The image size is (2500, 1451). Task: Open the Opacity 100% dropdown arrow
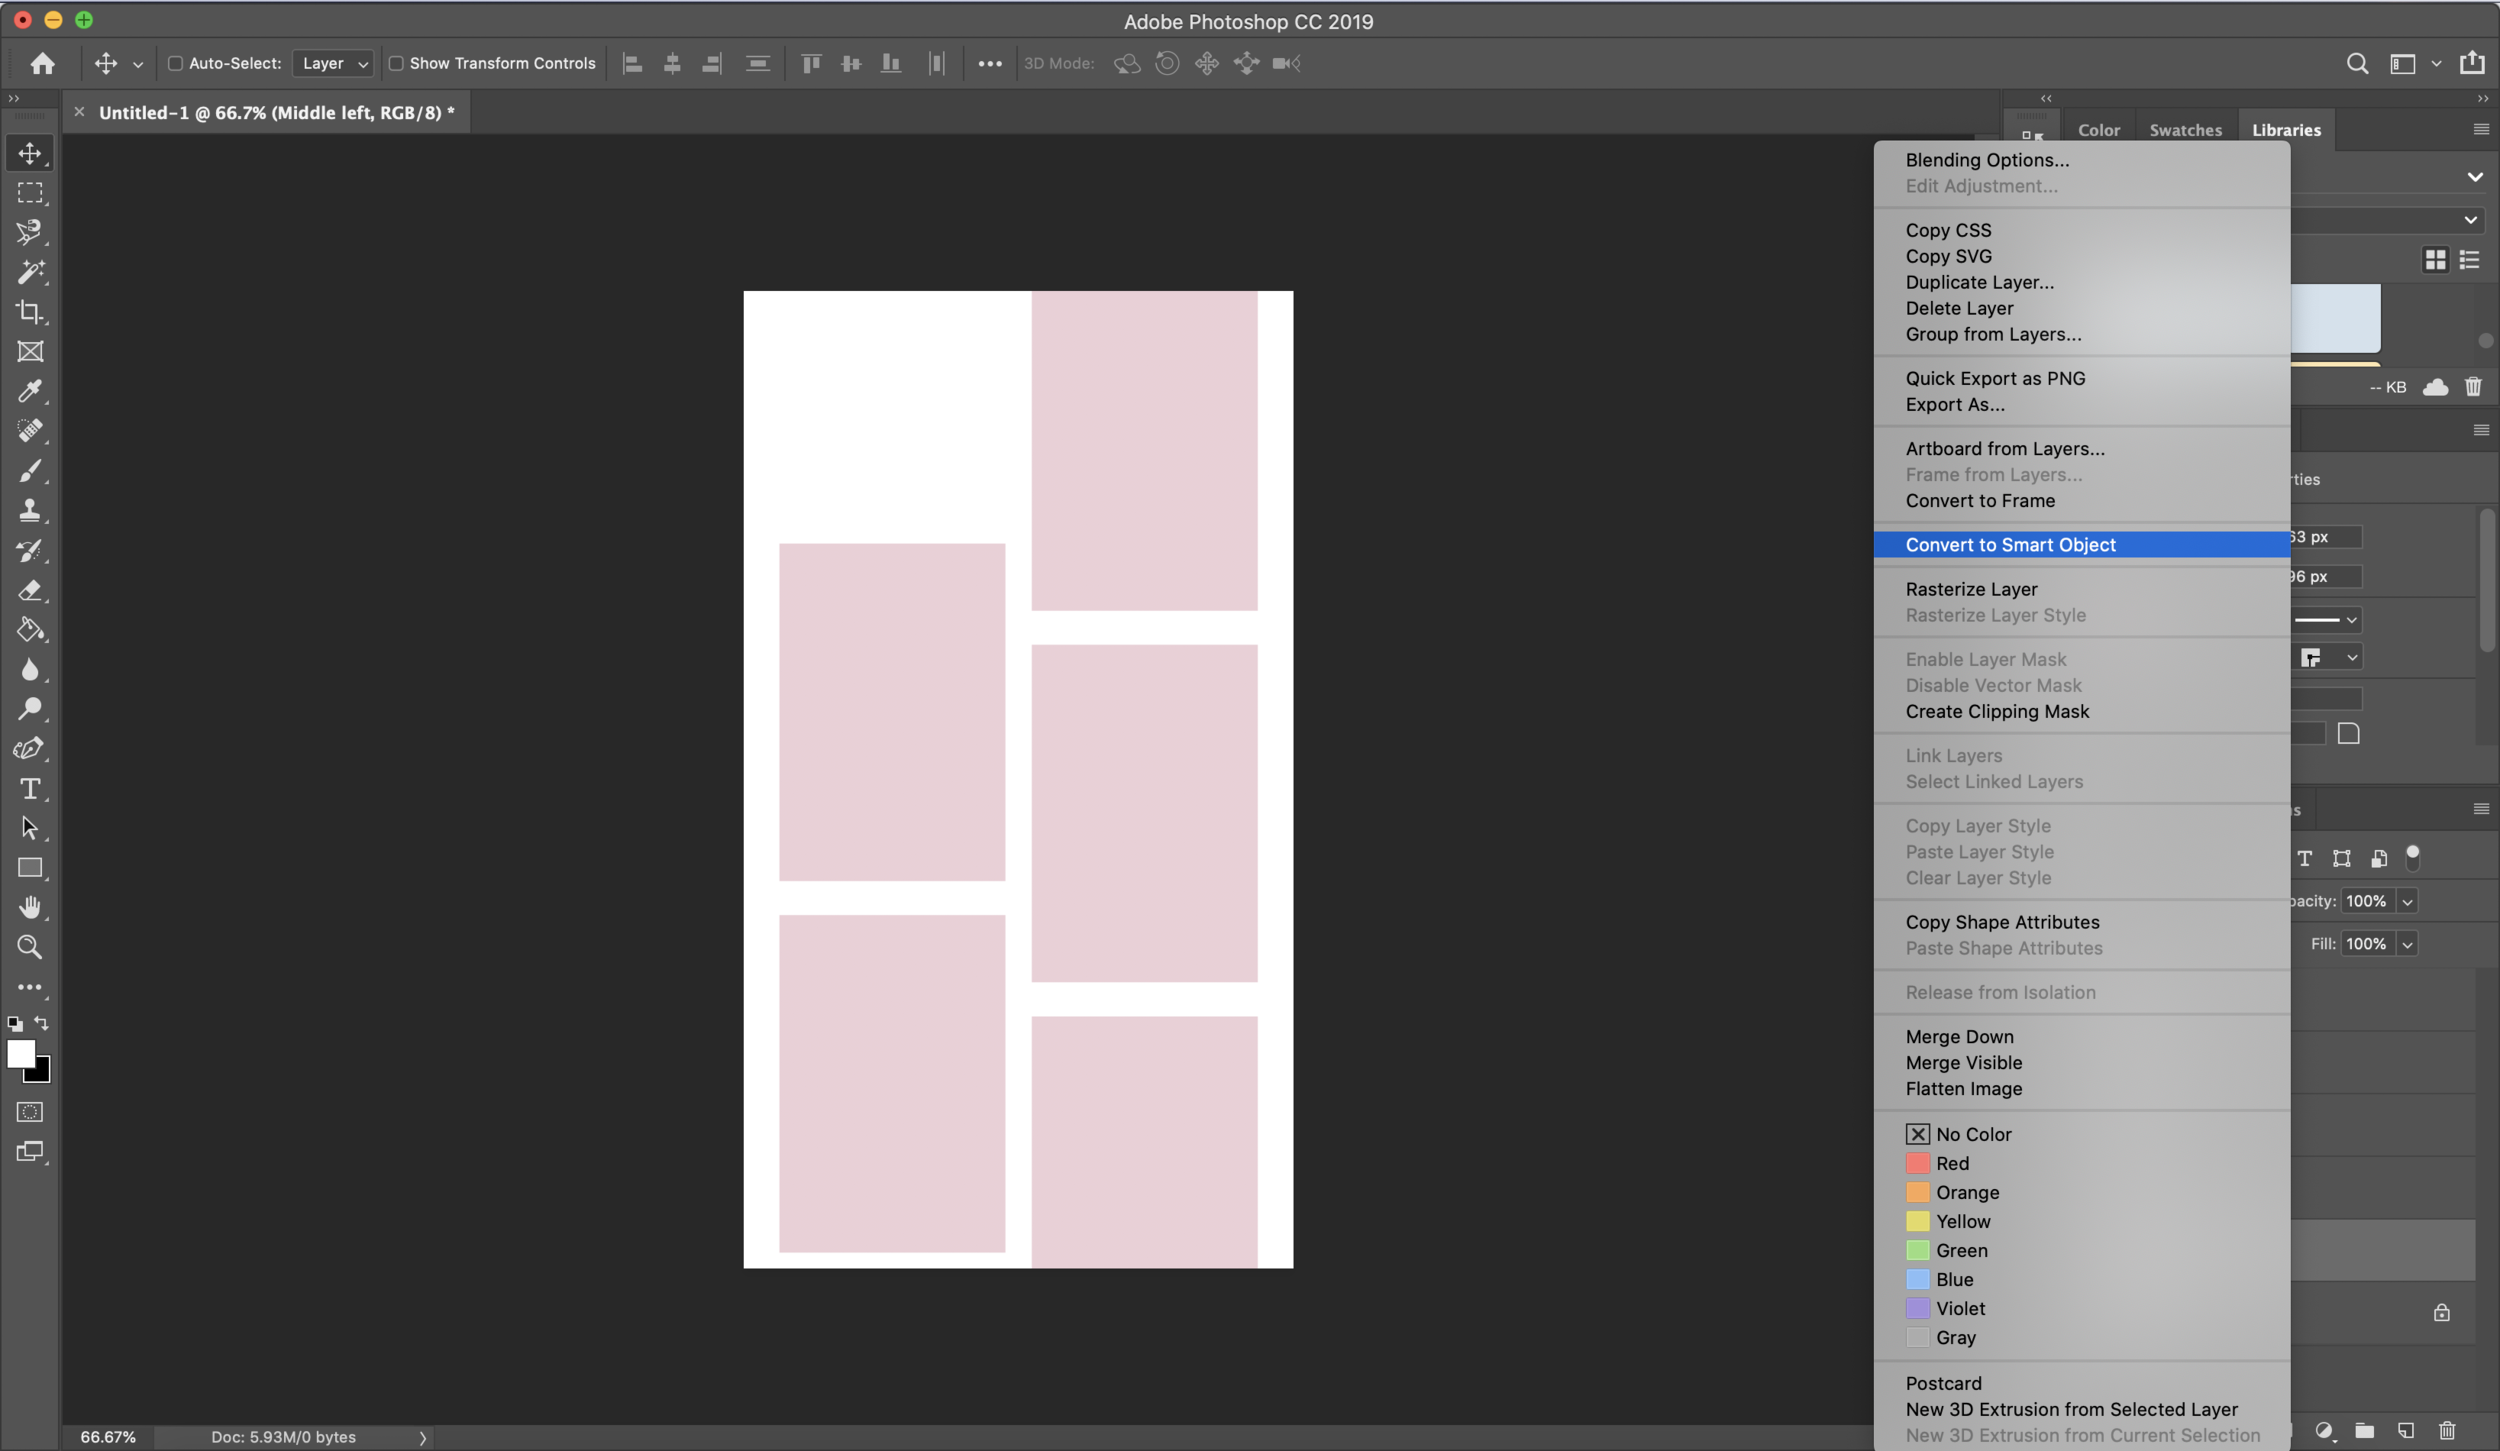click(x=2407, y=902)
